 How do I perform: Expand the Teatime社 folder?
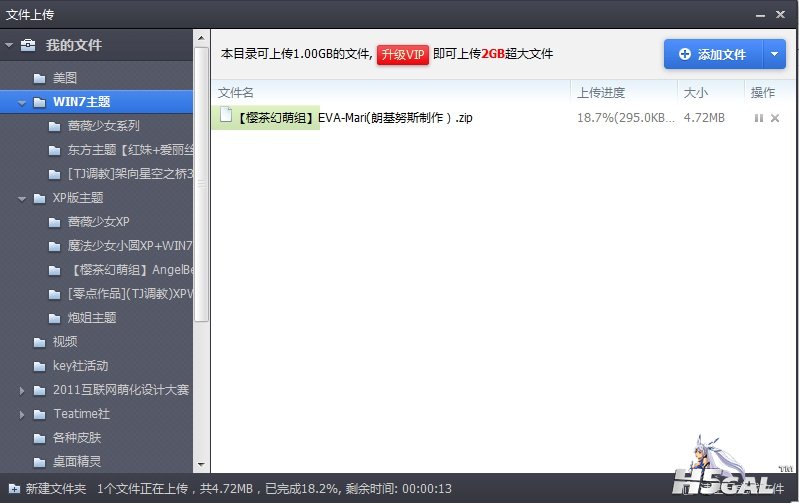[22, 414]
